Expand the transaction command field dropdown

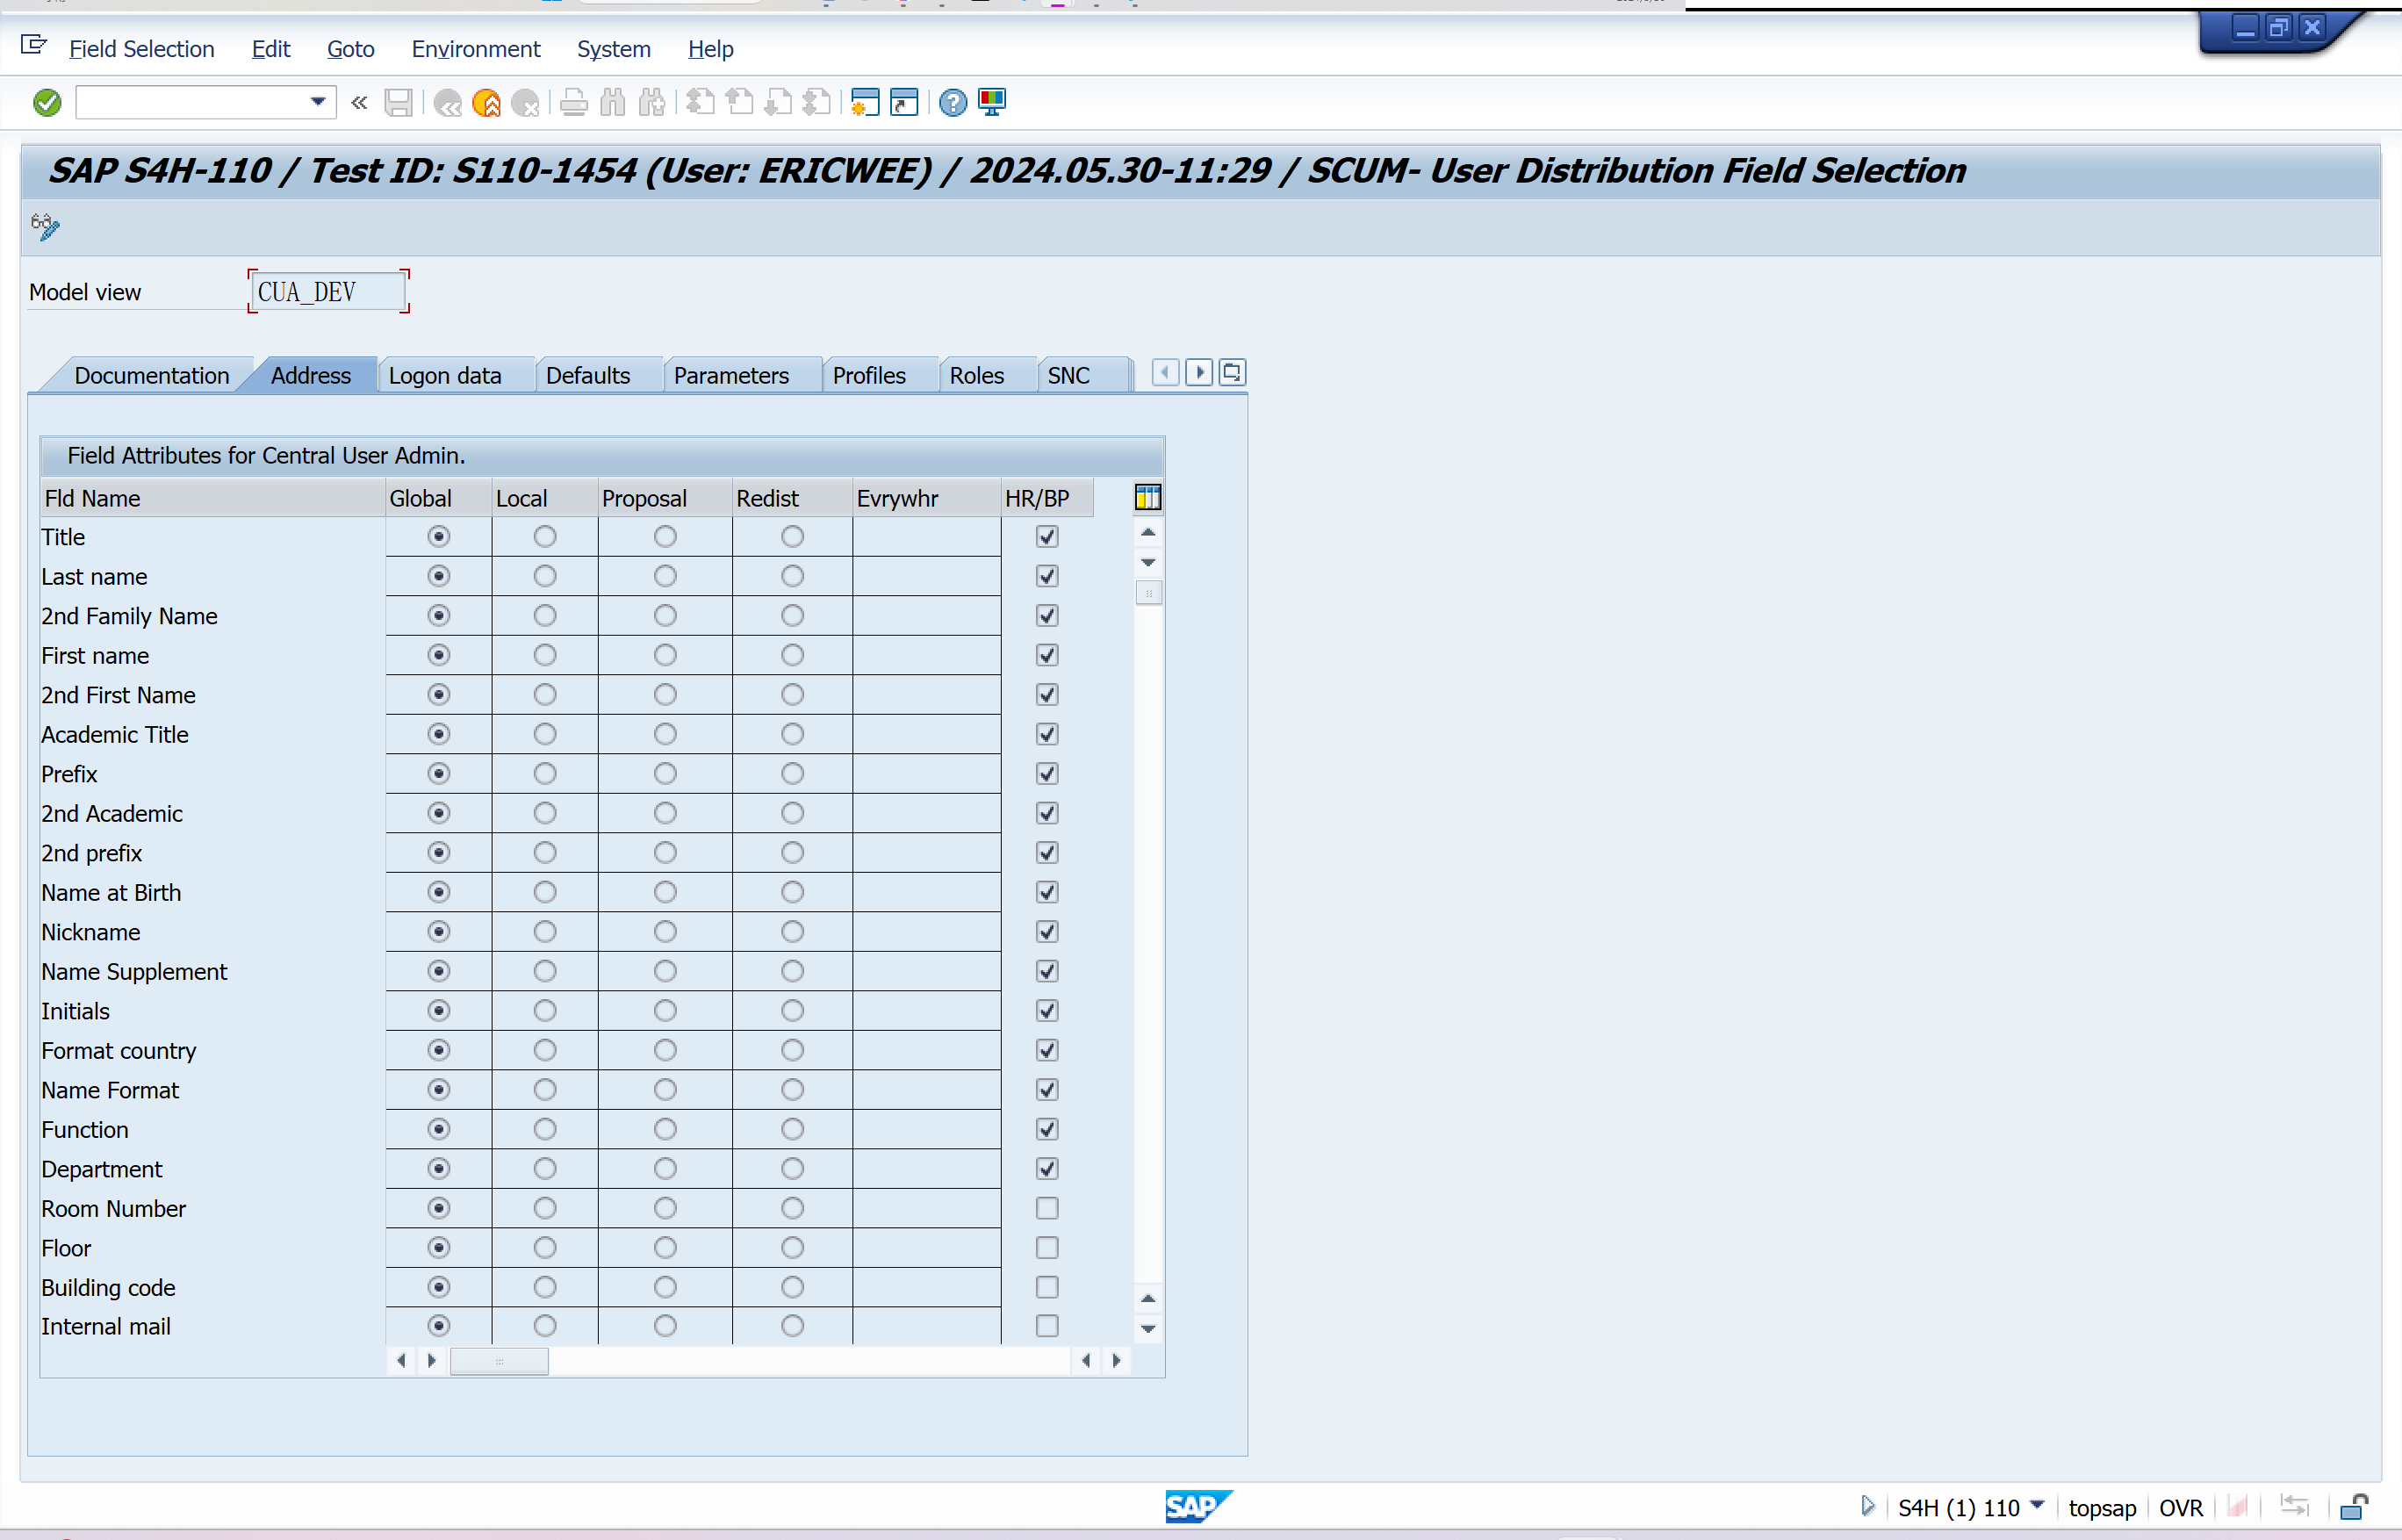318,102
